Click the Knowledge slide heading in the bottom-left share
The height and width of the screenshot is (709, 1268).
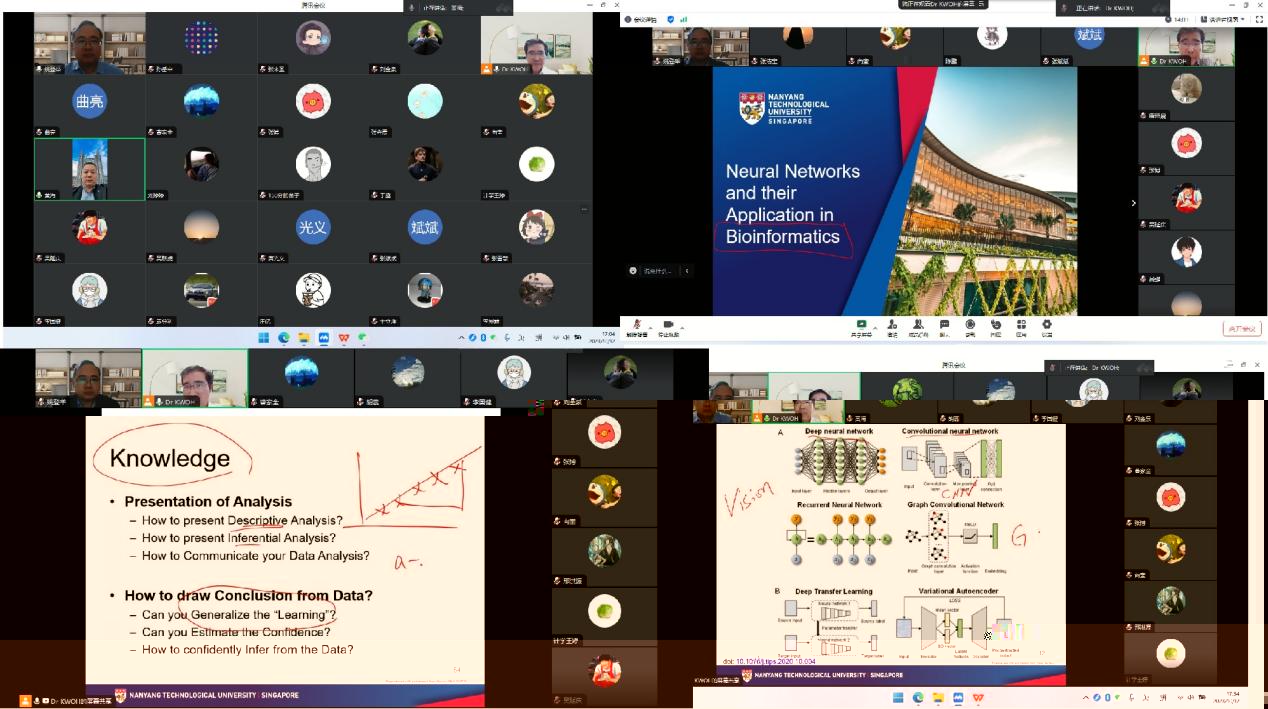click(170, 458)
